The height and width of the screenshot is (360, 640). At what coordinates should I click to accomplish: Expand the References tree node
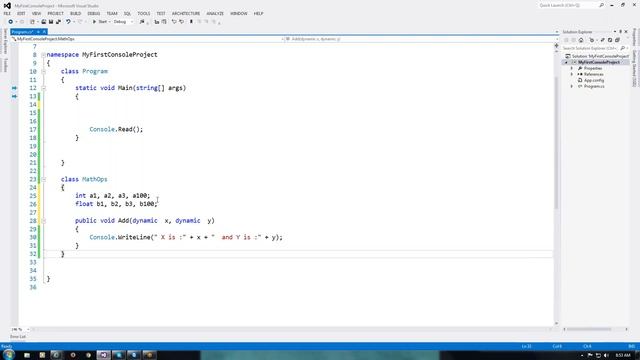click(x=572, y=74)
